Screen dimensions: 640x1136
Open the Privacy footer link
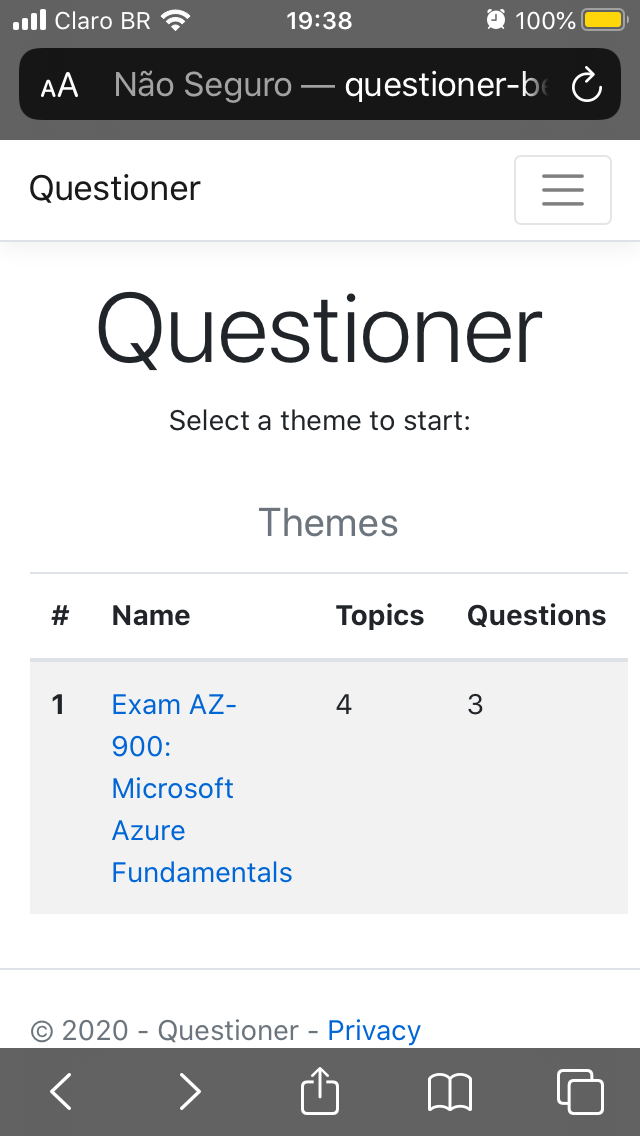click(x=374, y=1030)
